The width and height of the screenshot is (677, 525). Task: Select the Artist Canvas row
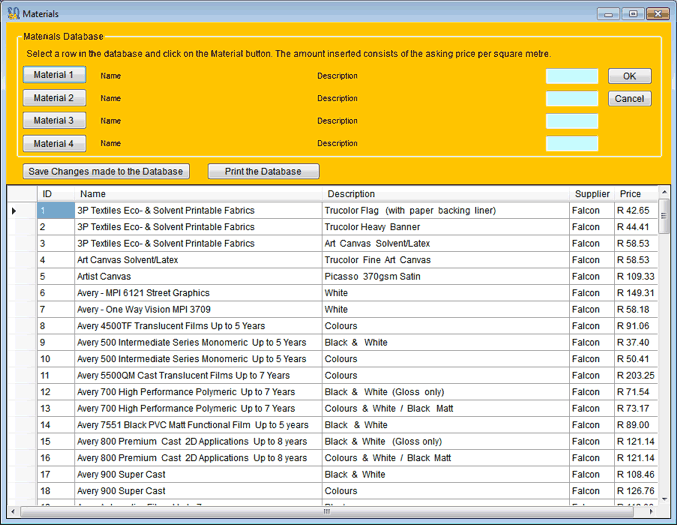(198, 276)
